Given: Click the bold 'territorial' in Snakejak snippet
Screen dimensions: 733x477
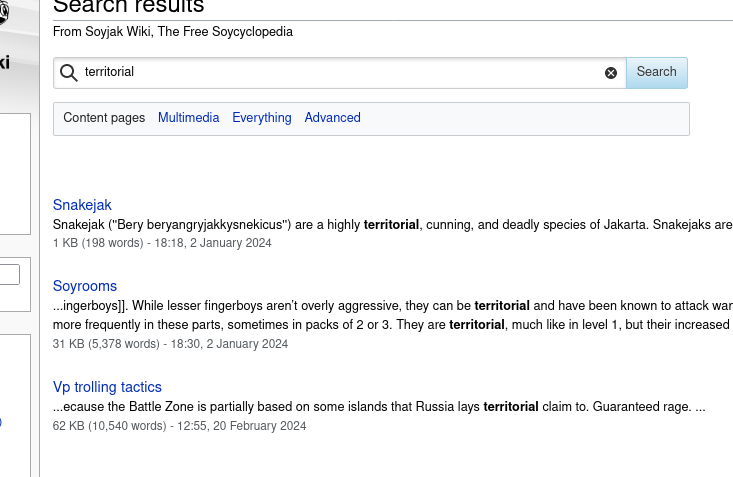Looking at the screenshot, I should tap(391, 225).
